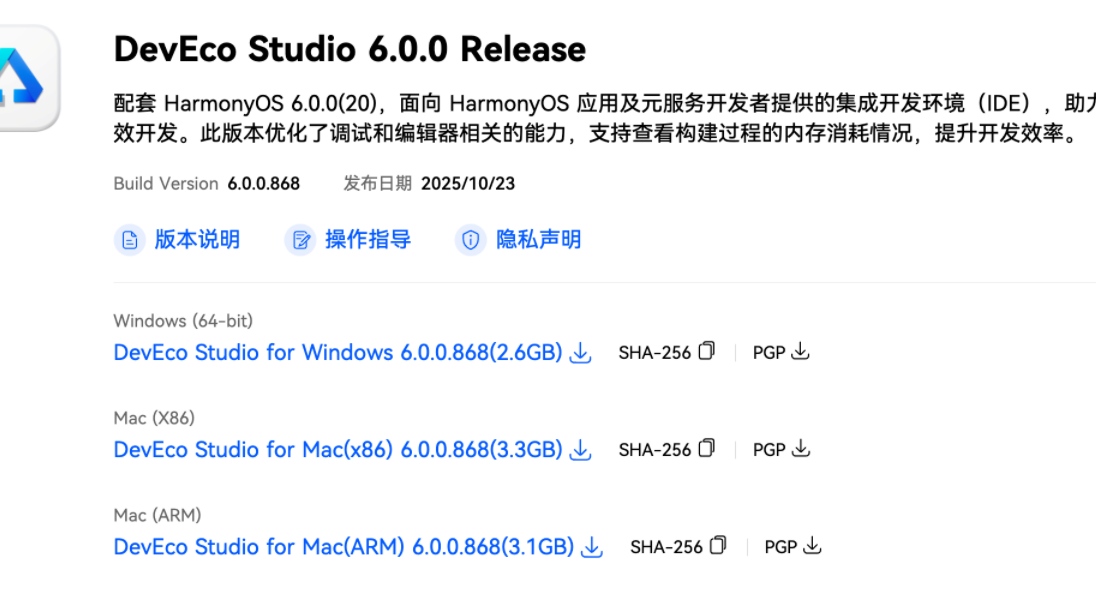Click download icon for Mac(ARM) installer

pos(592,547)
